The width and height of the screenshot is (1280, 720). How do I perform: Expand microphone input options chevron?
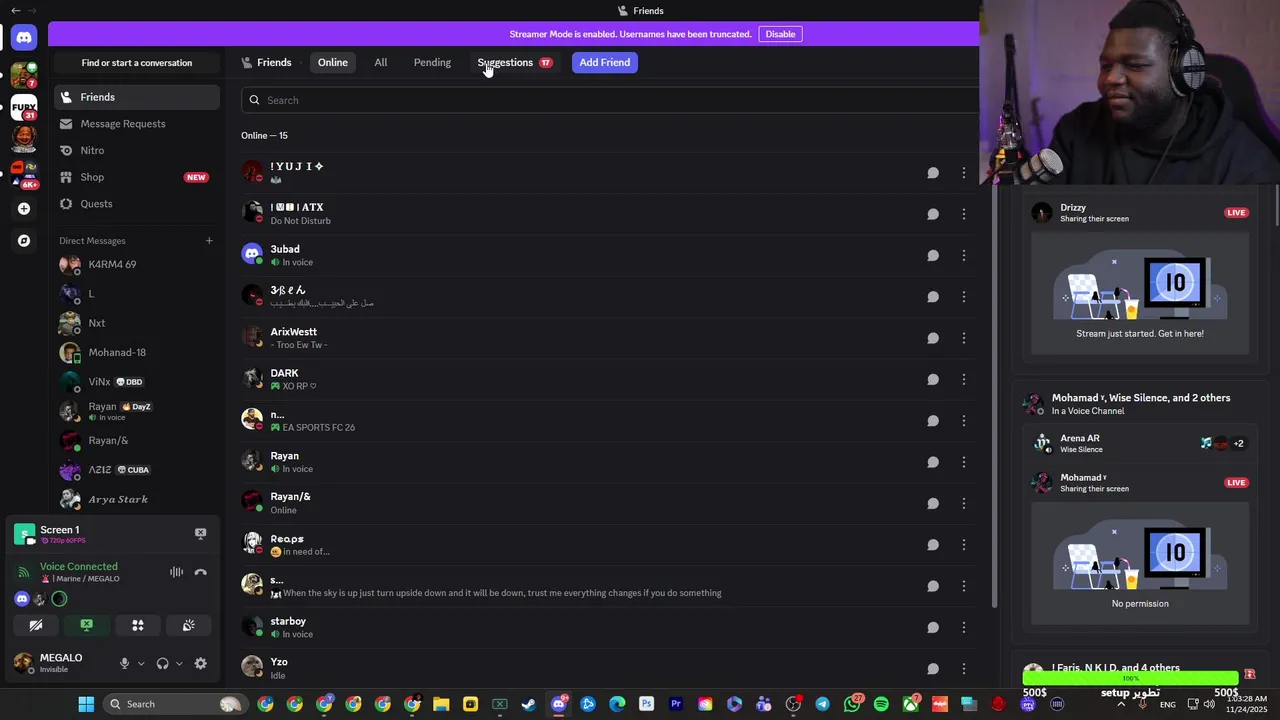pyautogui.click(x=141, y=663)
